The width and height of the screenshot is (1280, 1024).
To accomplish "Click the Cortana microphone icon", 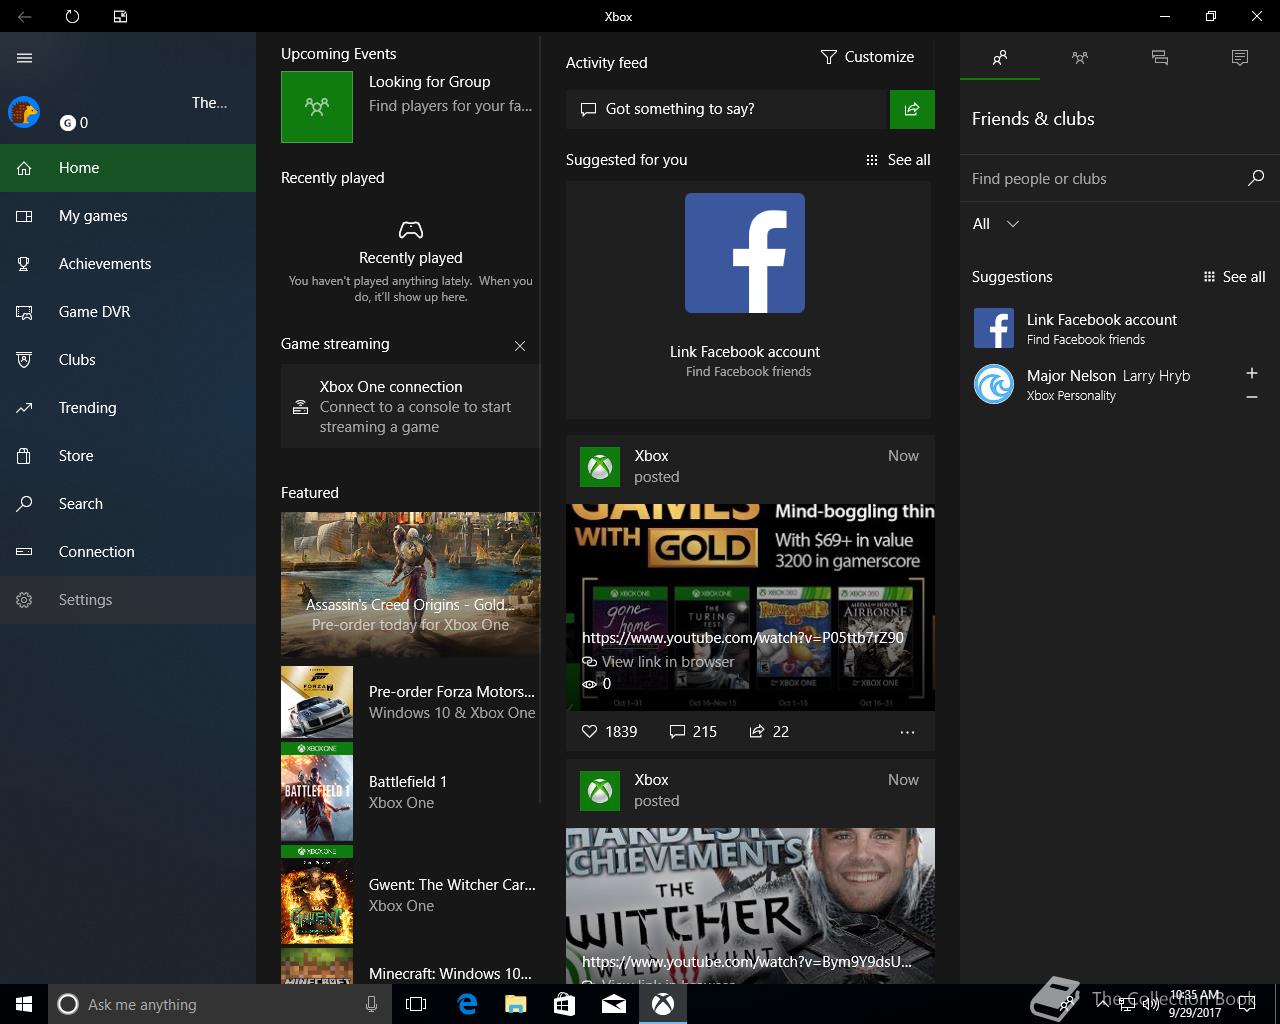I will click(x=371, y=1004).
